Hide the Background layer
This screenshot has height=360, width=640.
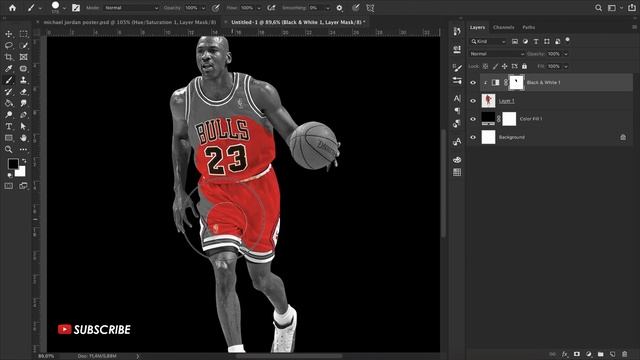(x=473, y=137)
